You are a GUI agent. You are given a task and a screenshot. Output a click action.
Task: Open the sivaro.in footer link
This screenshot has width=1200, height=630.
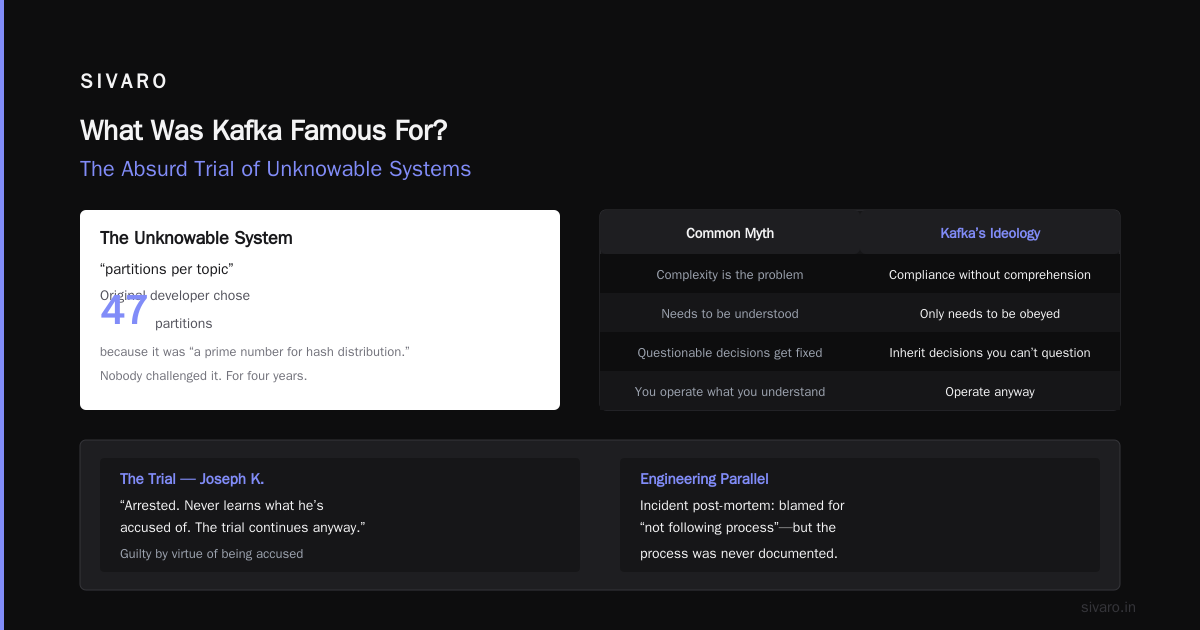point(1109,607)
